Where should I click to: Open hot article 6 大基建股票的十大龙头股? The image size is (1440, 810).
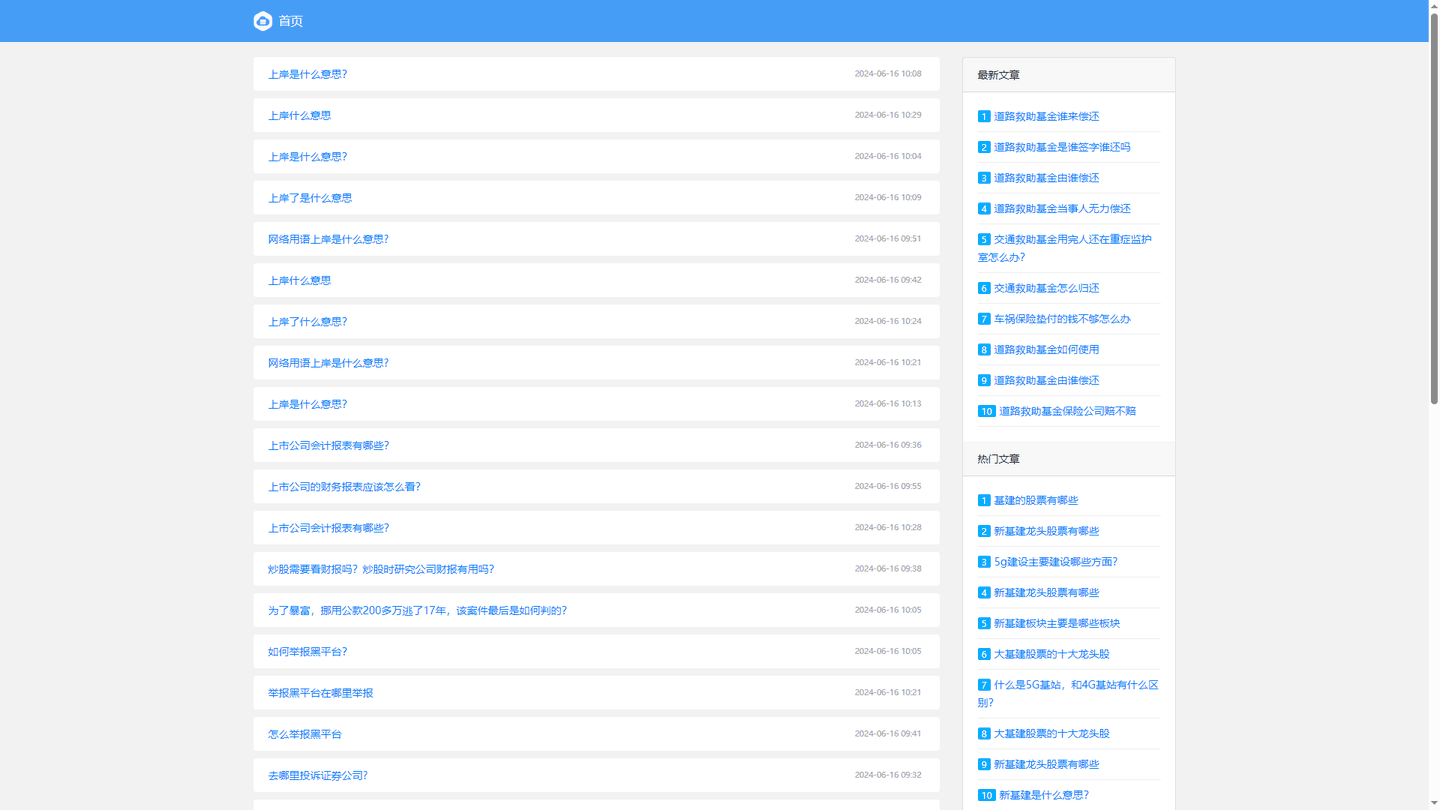[x=1051, y=654]
